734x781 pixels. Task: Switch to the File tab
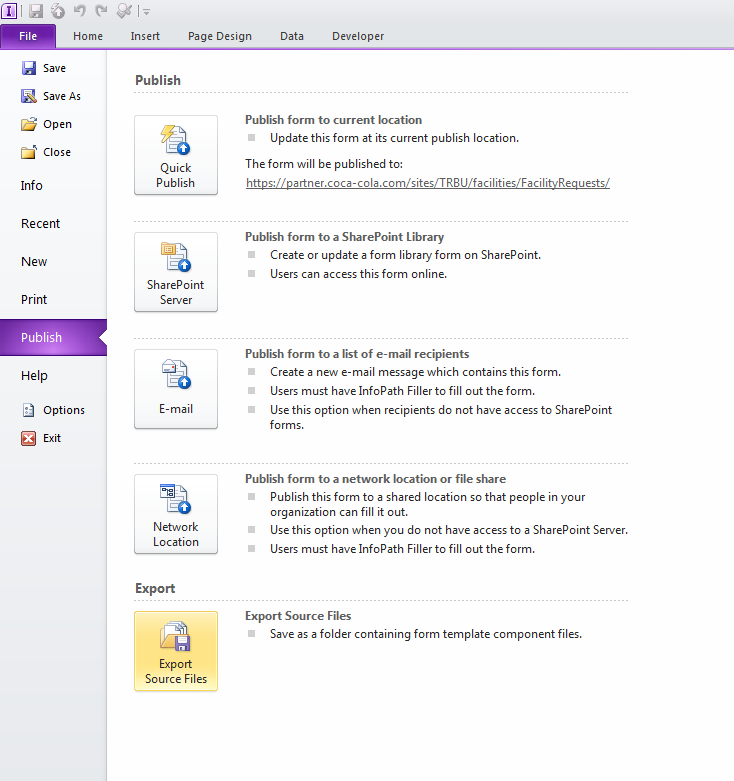click(x=28, y=36)
